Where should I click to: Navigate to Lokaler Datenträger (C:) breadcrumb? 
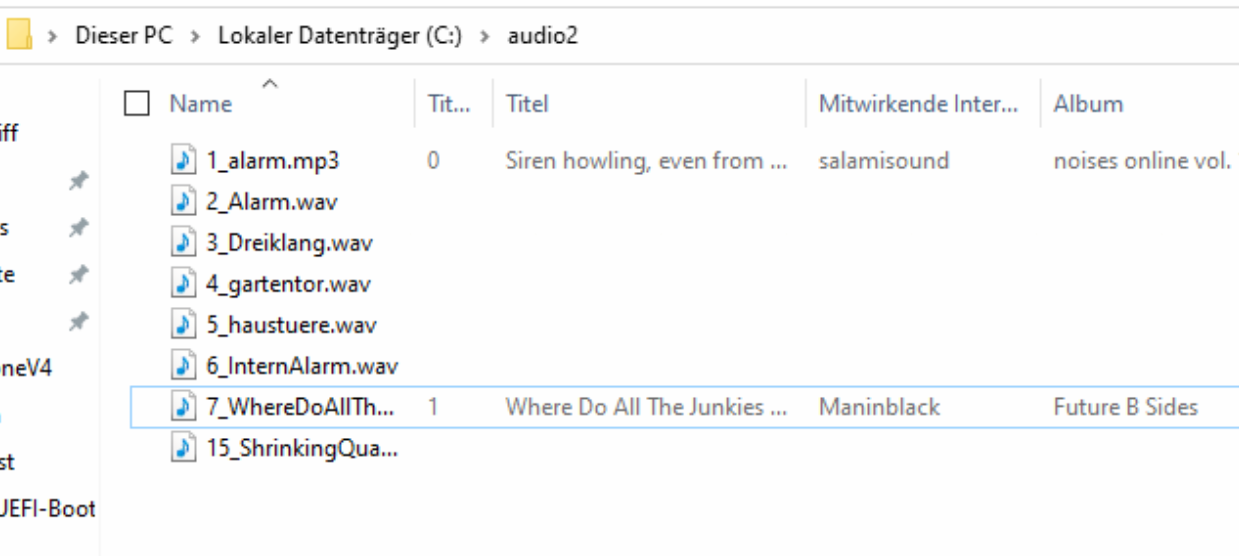tap(340, 37)
